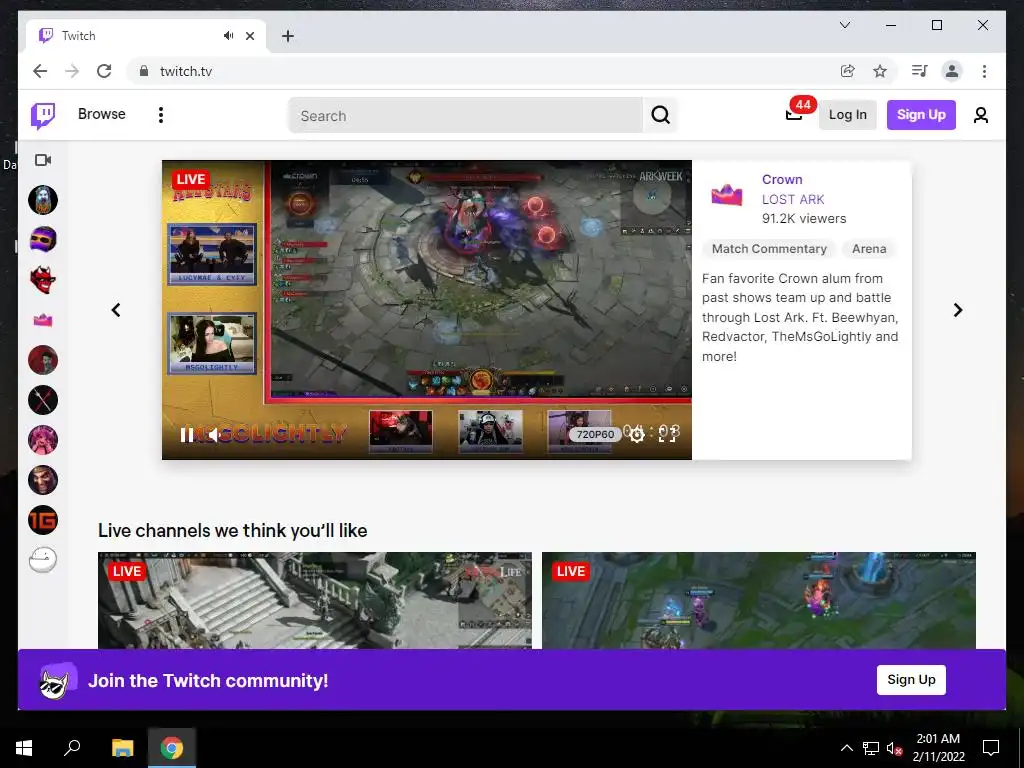Open the Windows Start menu

[24, 748]
